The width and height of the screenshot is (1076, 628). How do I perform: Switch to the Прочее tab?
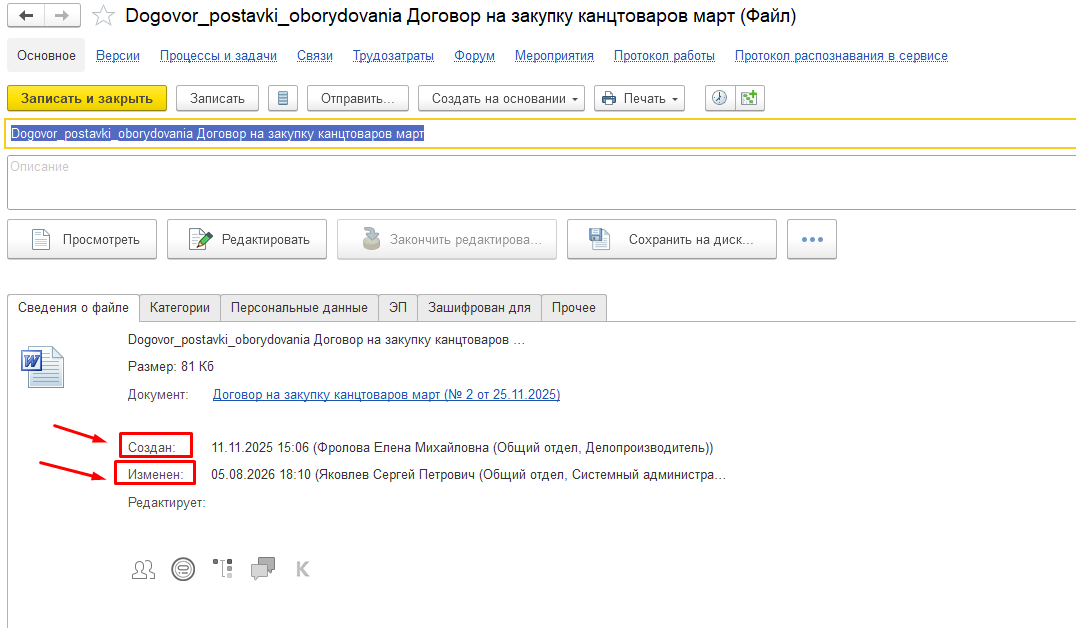574,307
